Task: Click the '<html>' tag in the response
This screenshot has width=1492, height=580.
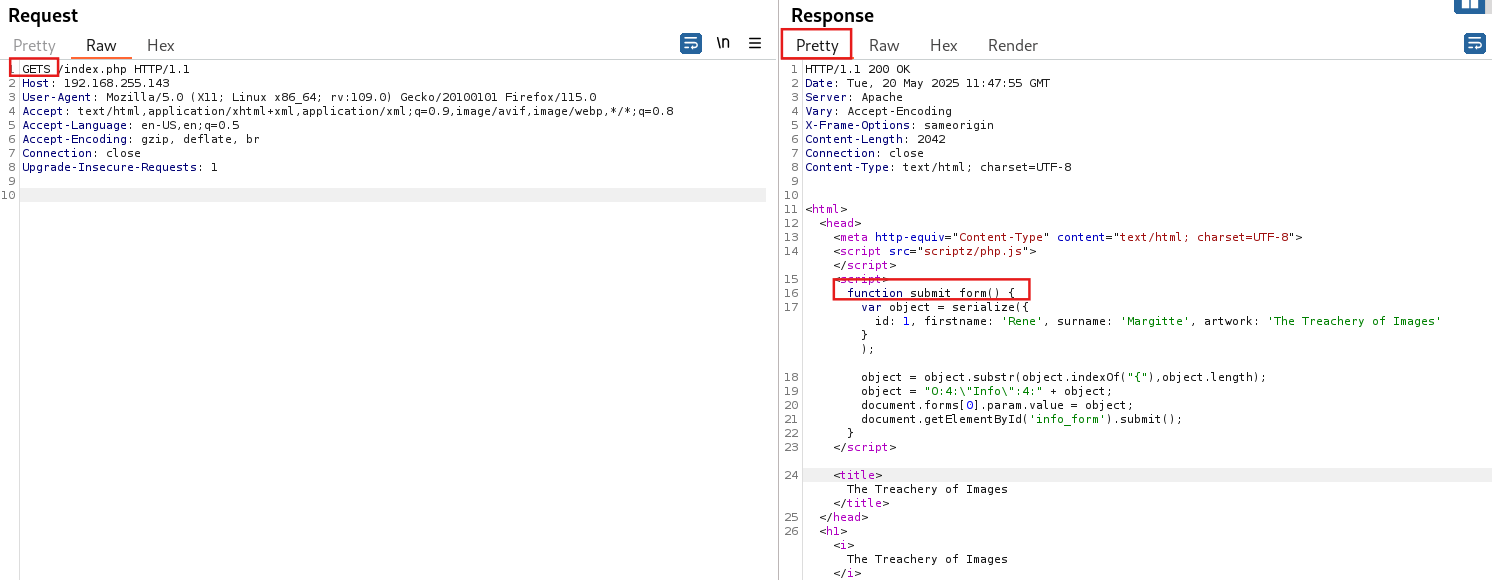Action: click(826, 209)
